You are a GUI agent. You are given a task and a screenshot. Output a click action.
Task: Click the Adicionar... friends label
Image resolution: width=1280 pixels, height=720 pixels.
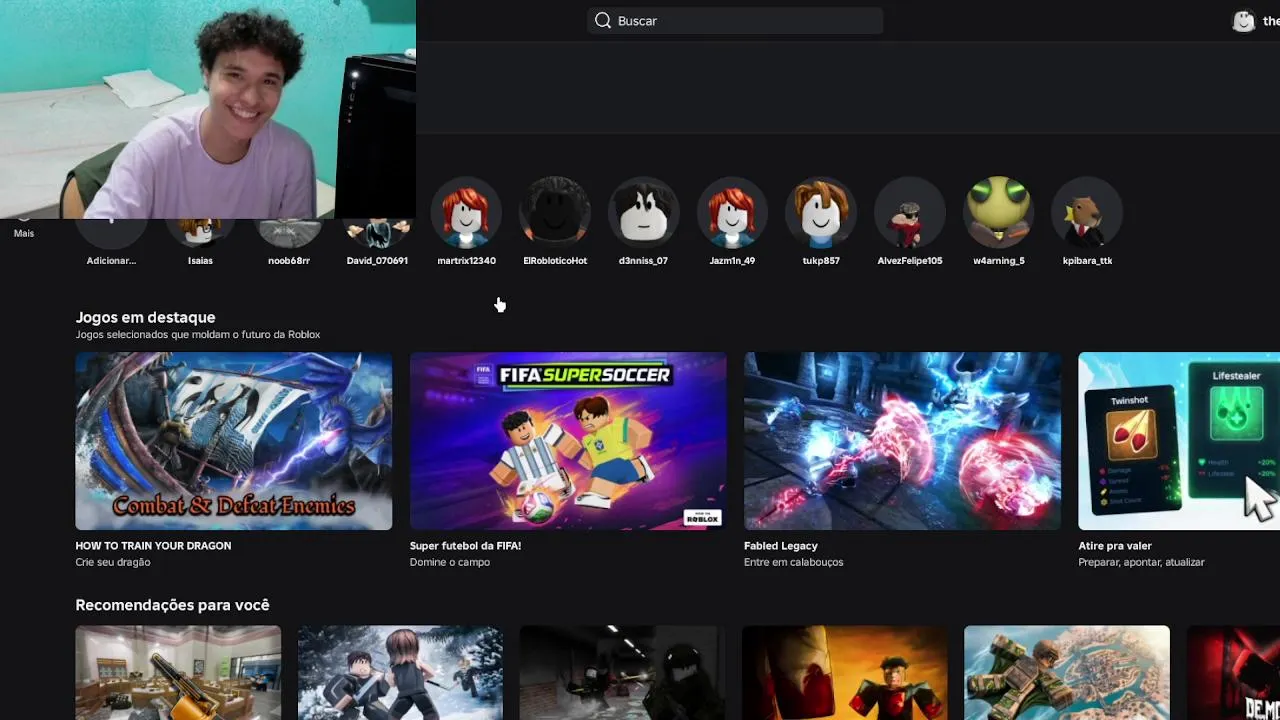(111, 261)
